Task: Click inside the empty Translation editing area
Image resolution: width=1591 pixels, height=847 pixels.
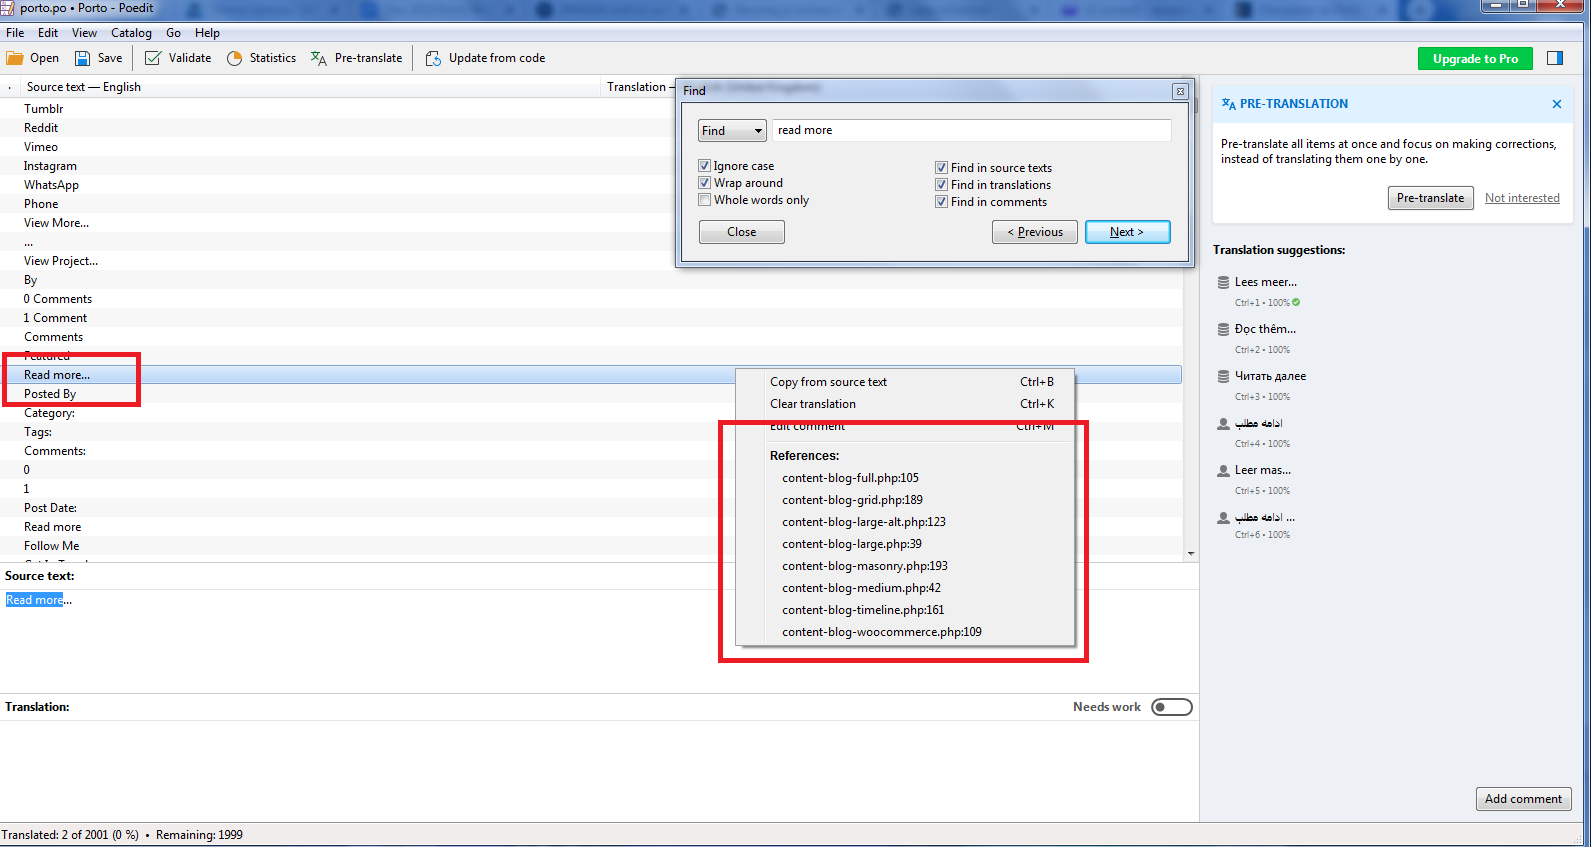Action: pyautogui.click(x=598, y=770)
